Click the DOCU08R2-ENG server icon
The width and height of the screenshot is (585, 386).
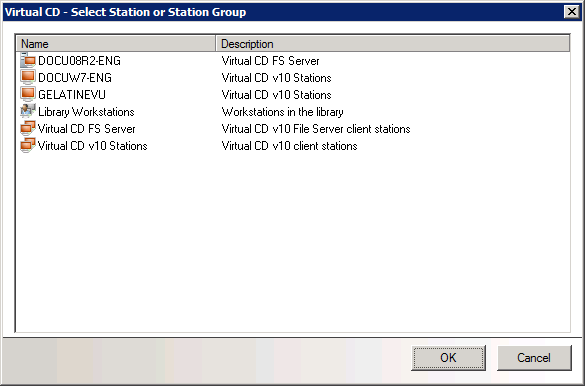[28, 60]
